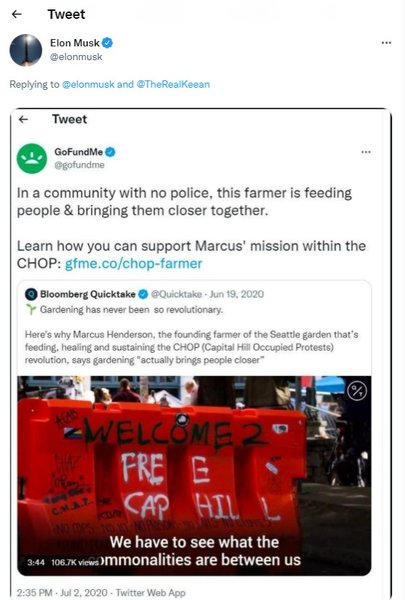Go back using the top back arrow

pyautogui.click(x=17, y=14)
